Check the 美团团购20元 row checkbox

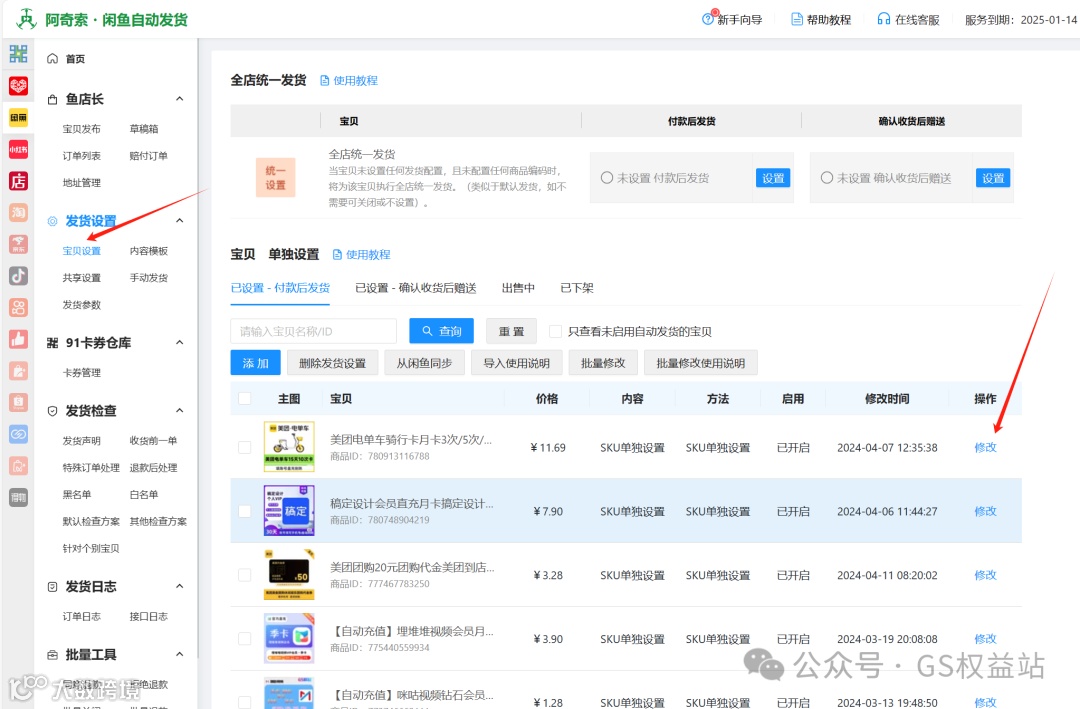pos(245,575)
